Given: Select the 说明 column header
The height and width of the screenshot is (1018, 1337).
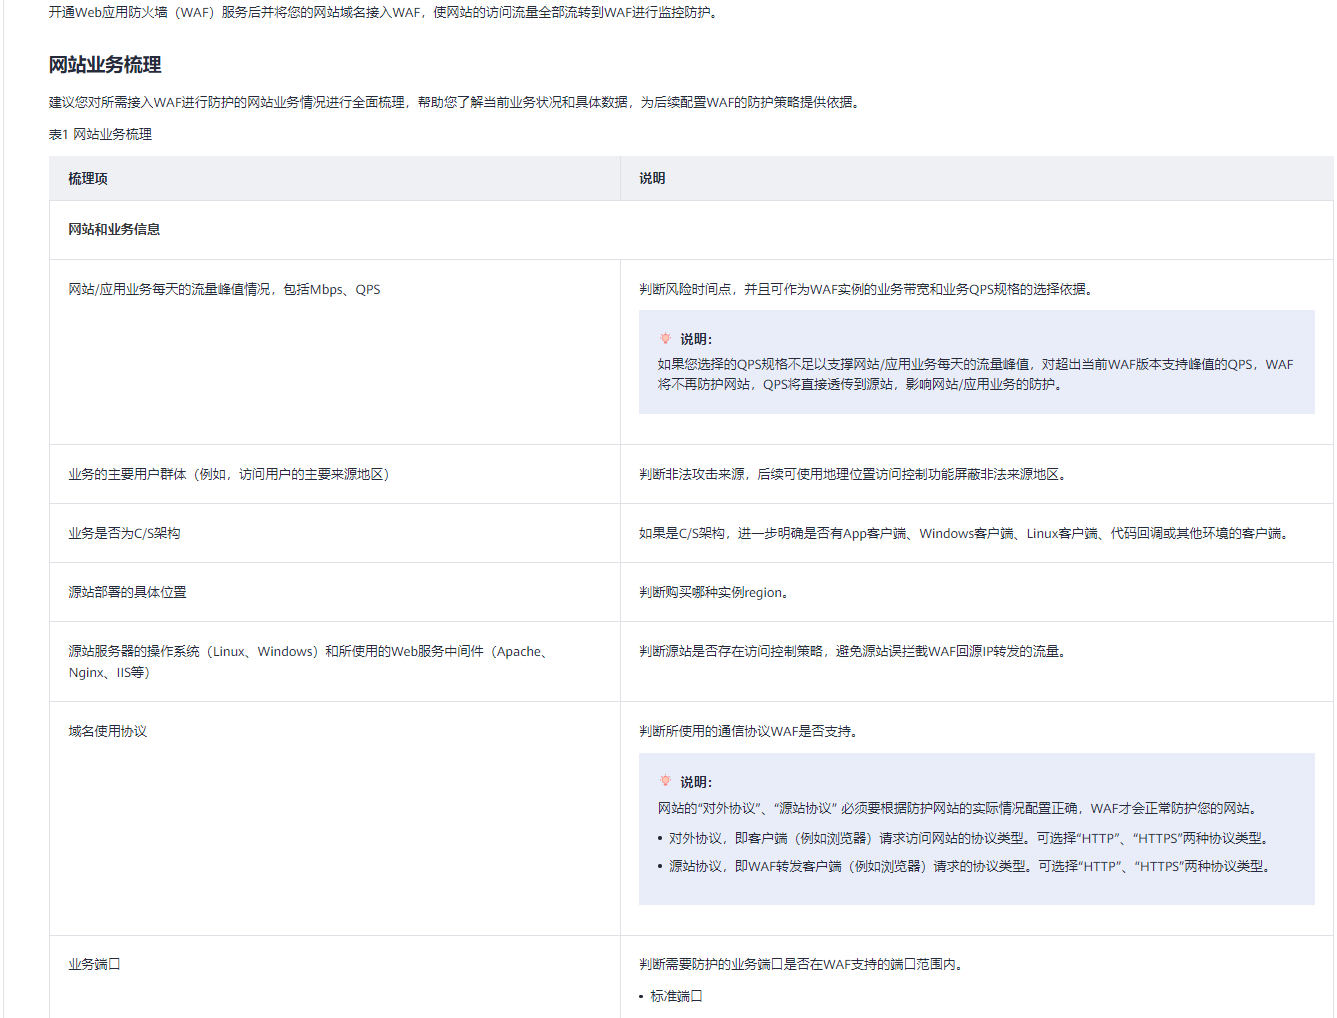Looking at the screenshot, I should click(650, 178).
